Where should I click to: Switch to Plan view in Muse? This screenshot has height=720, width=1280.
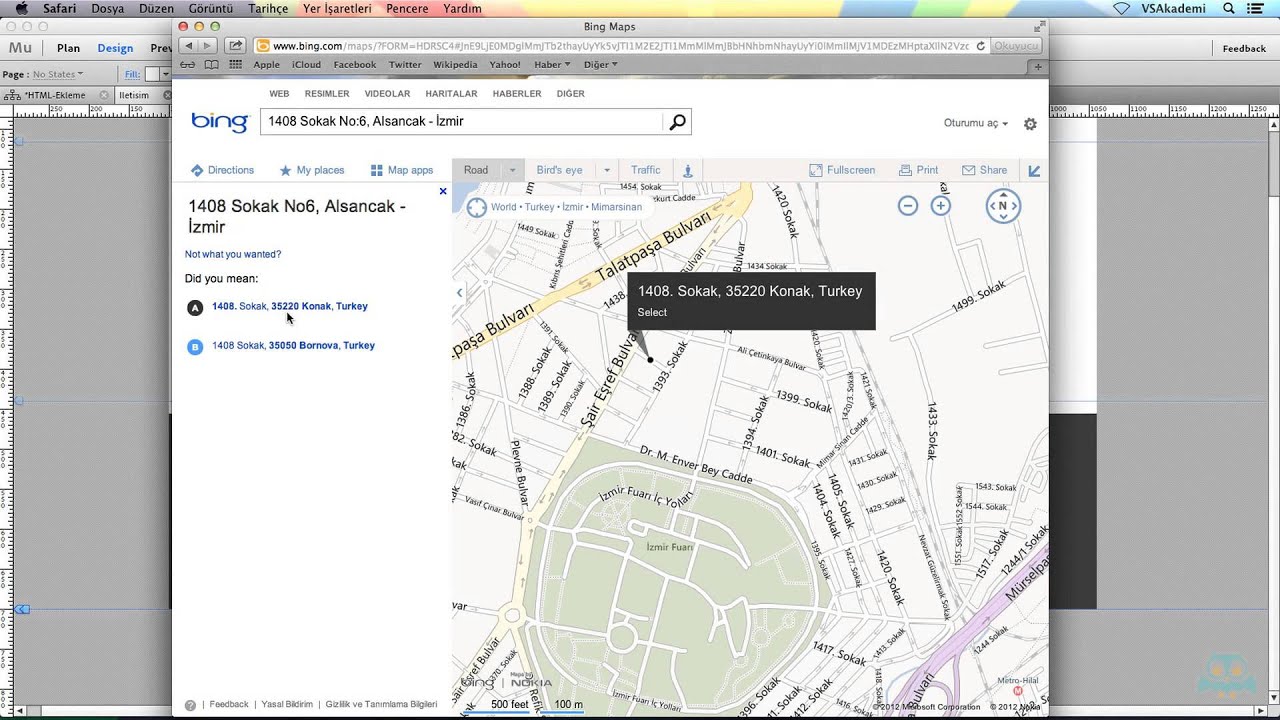coord(68,48)
